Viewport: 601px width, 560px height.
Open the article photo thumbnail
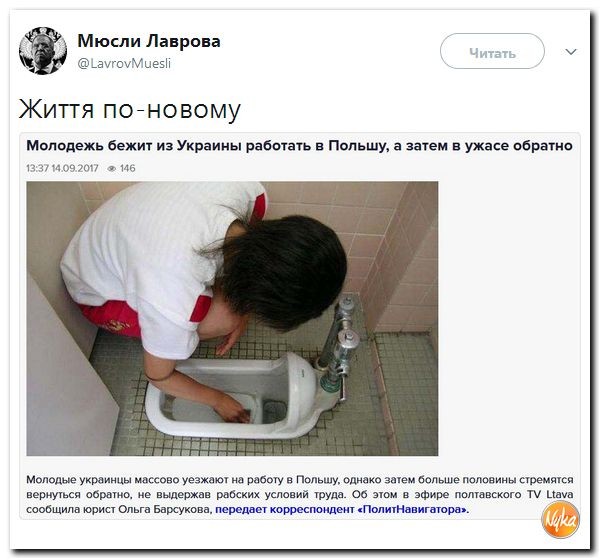pyautogui.click(x=232, y=319)
